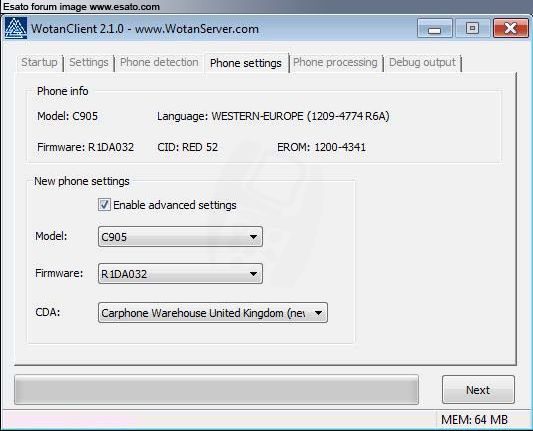533x431 pixels.
Task: Close the WotanClient window
Action: [511, 28]
